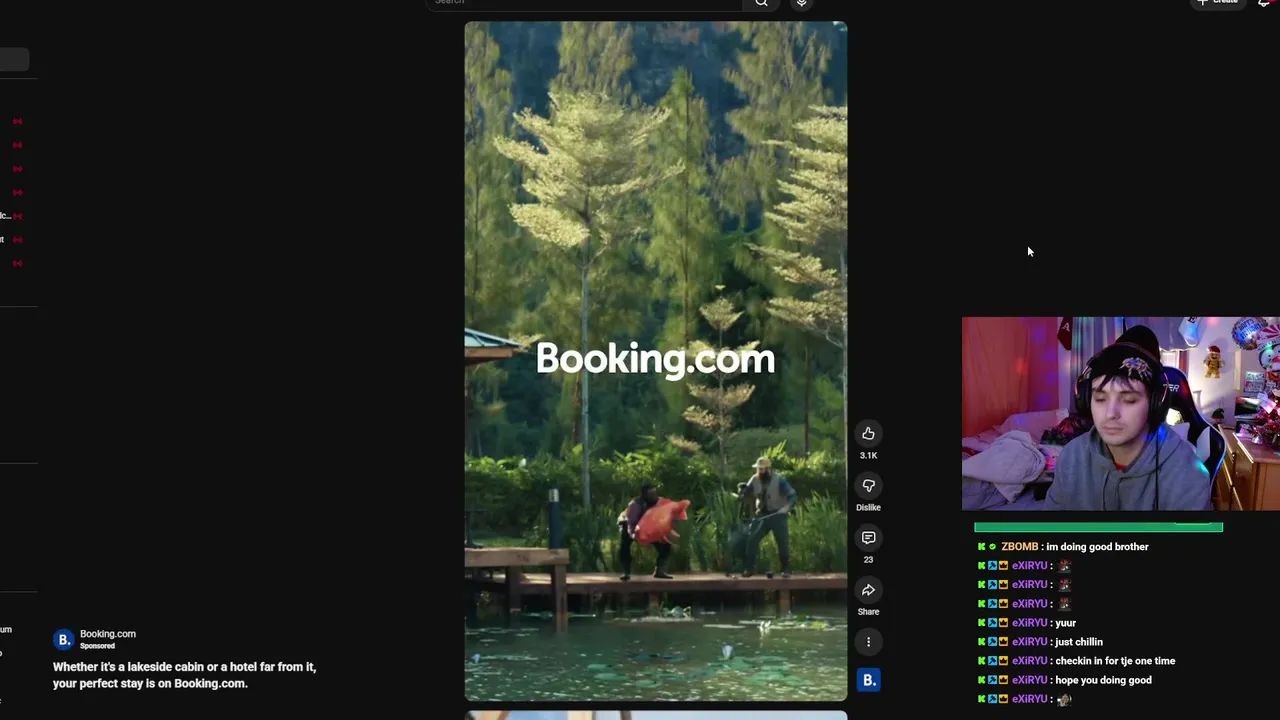
Task: Click the Dislike thumbs-down icon
Action: [868, 486]
